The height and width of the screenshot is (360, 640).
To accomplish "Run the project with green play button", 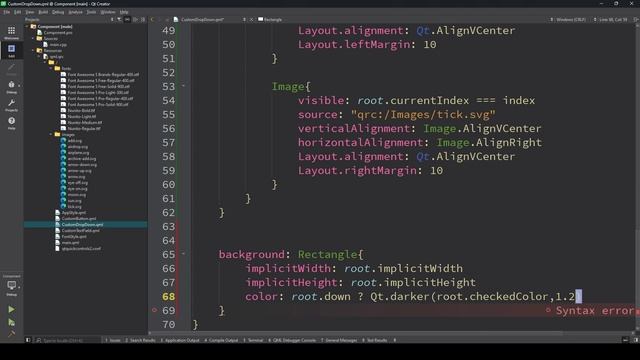I will [x=11, y=309].
